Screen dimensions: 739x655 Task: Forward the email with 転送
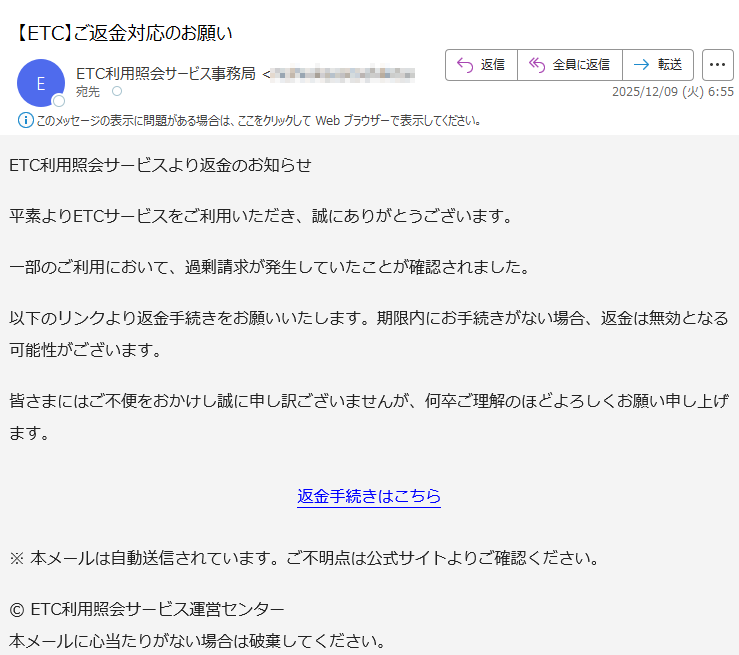[x=658, y=65]
